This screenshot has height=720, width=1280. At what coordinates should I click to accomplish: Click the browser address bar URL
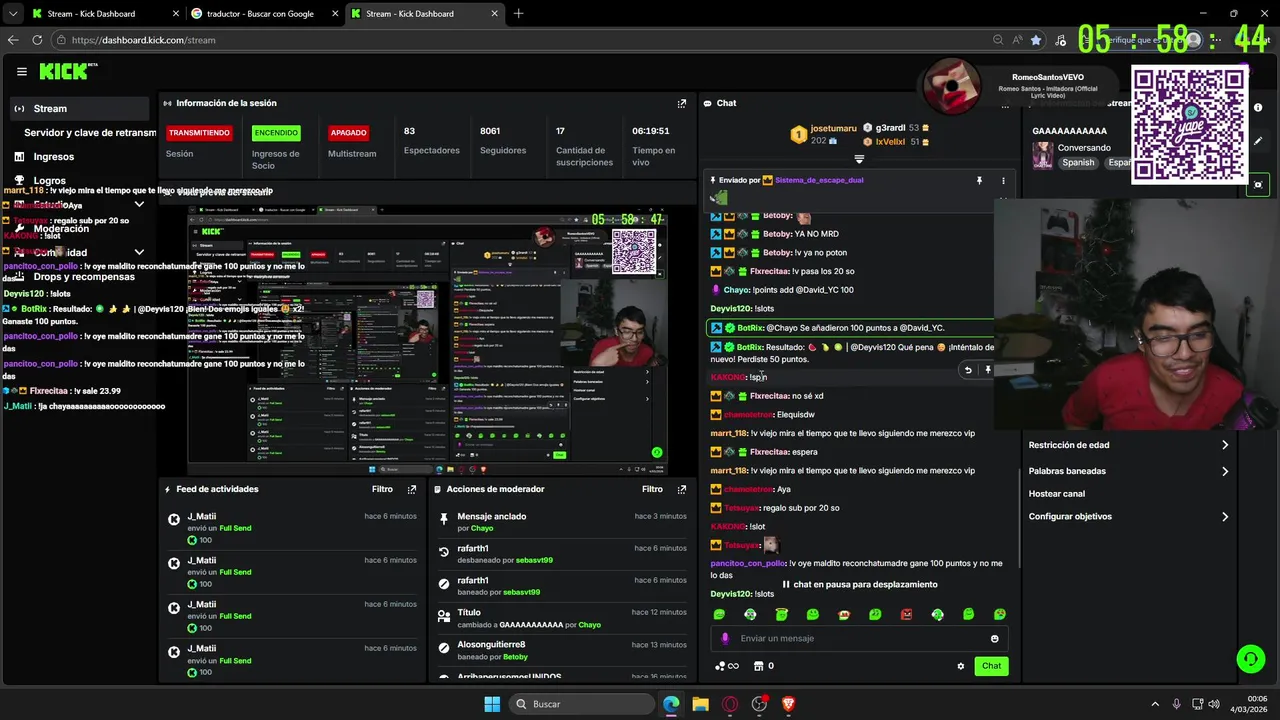click(143, 40)
